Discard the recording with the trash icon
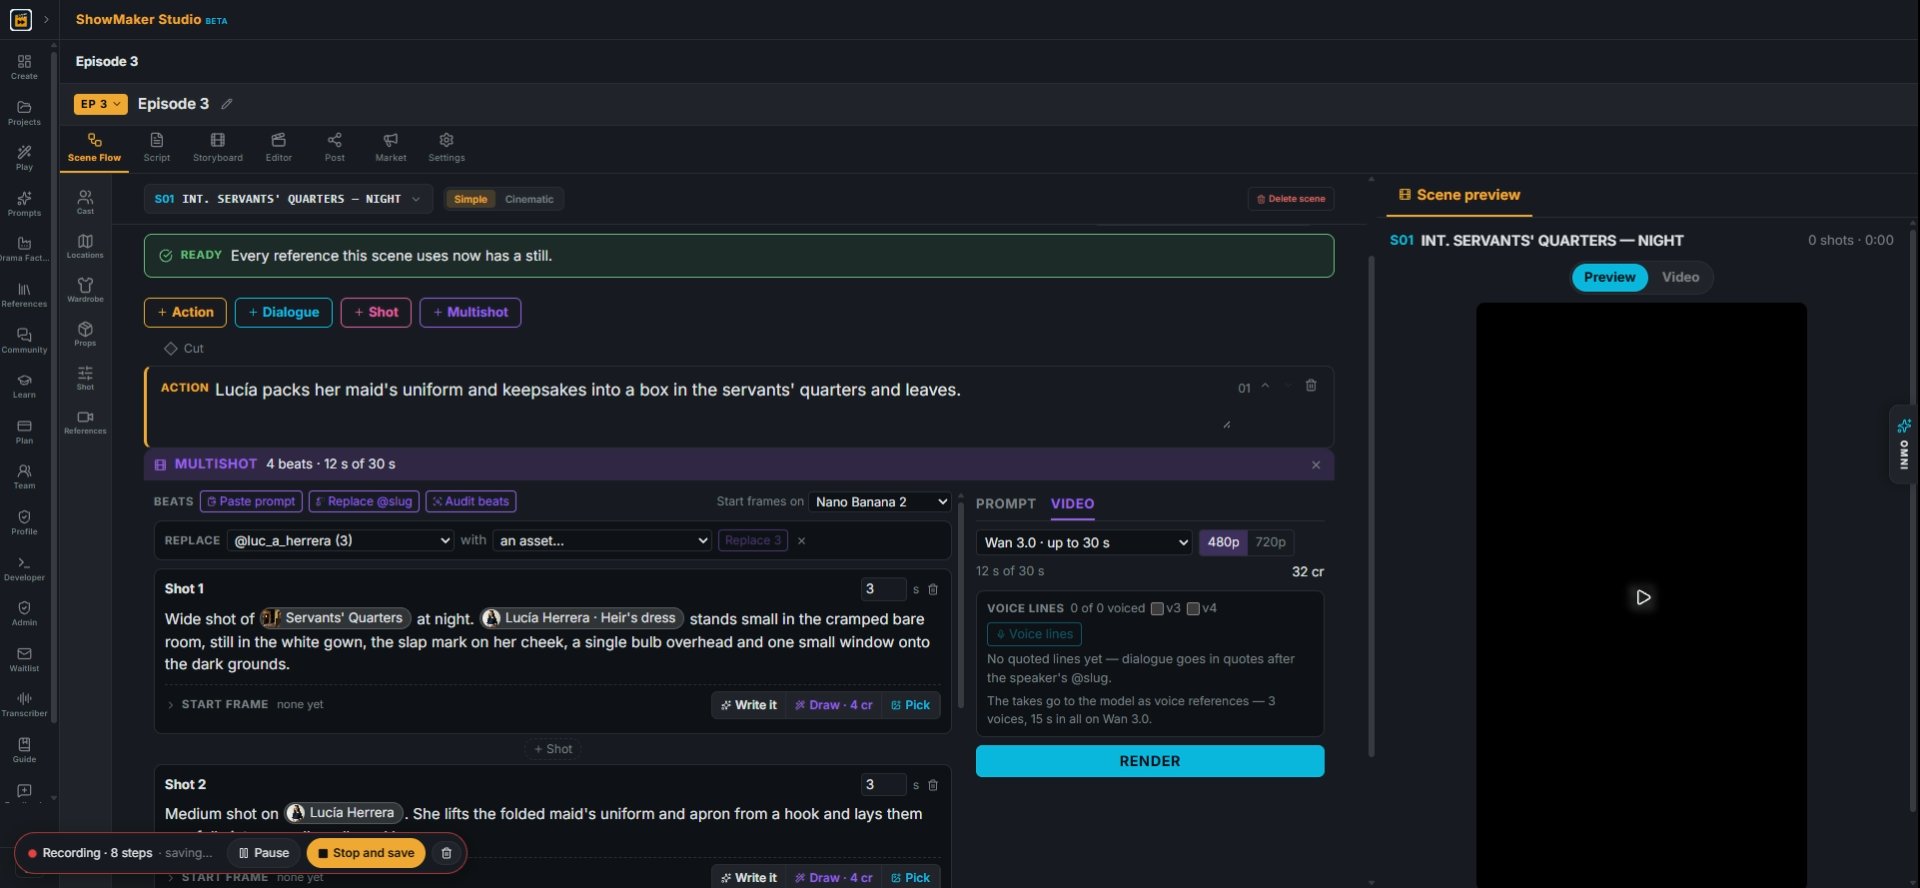 (x=447, y=853)
